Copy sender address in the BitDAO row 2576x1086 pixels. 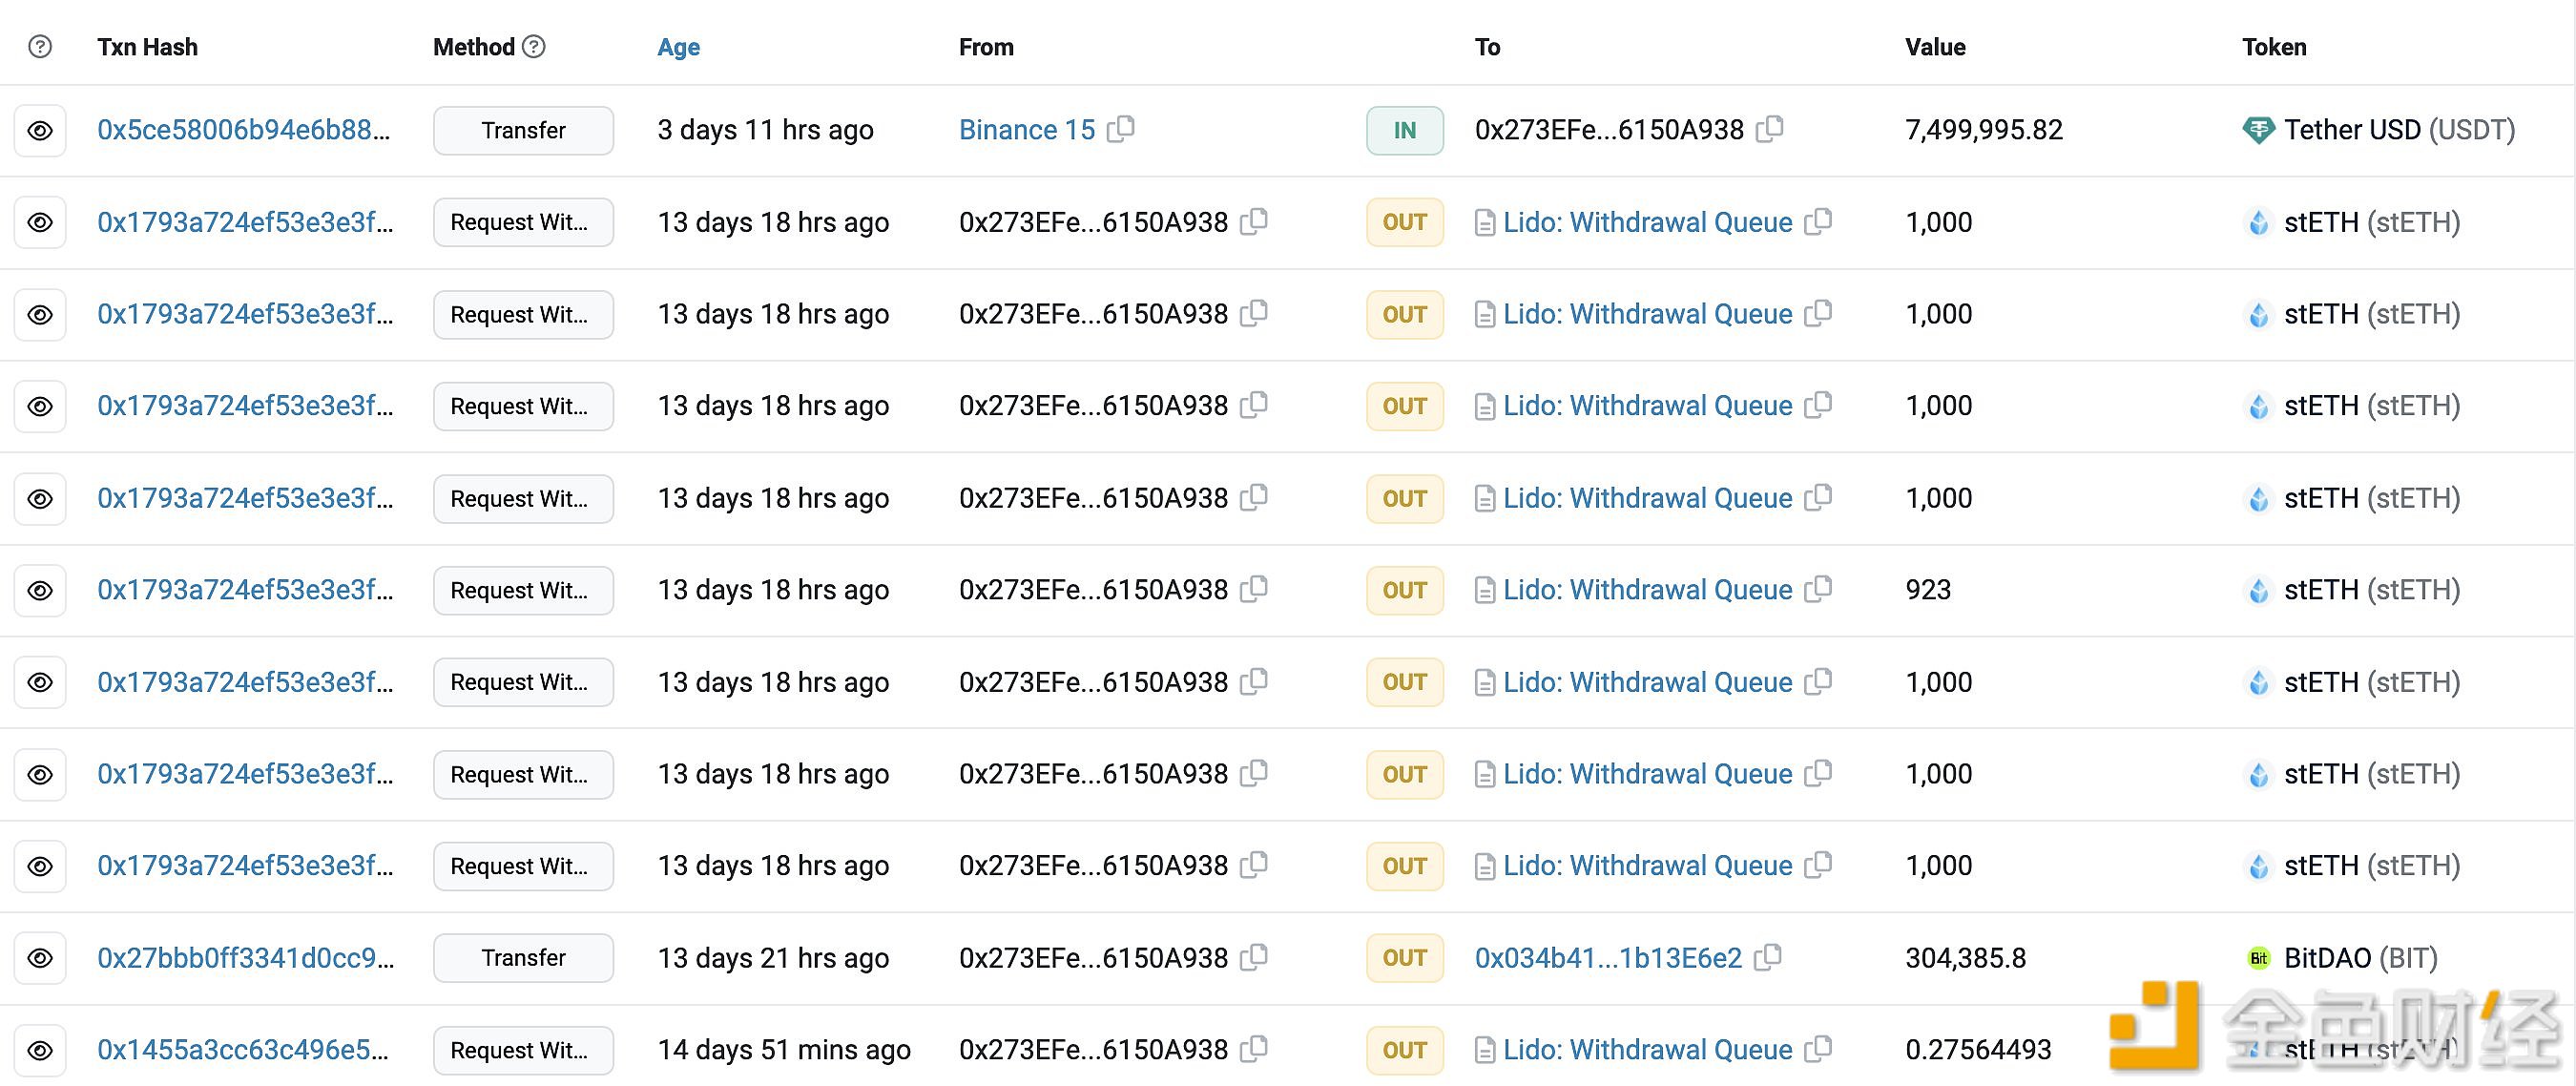(1253, 957)
